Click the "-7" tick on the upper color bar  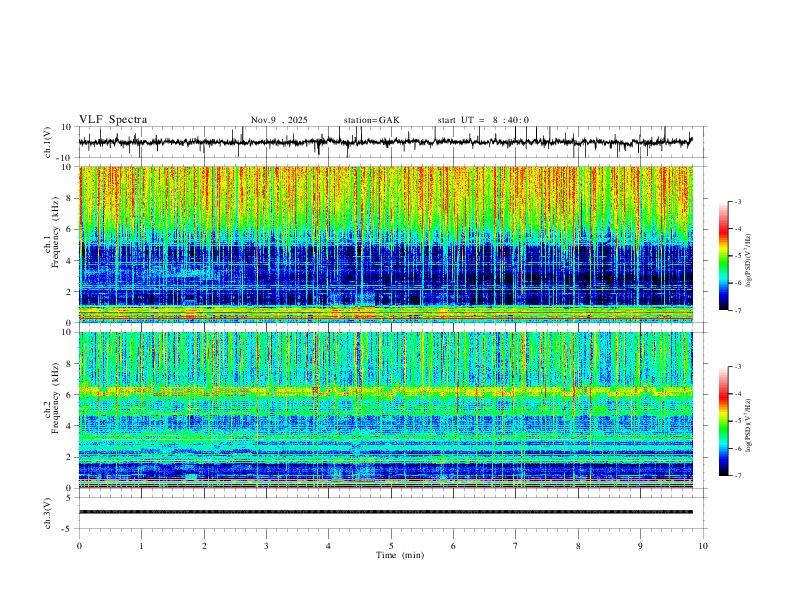point(737,310)
